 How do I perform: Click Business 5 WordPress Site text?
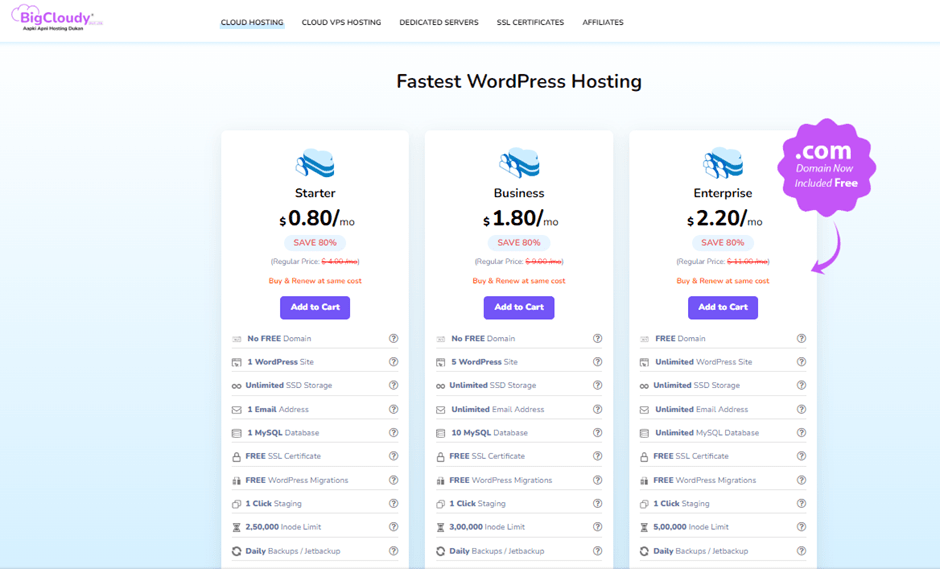484,362
